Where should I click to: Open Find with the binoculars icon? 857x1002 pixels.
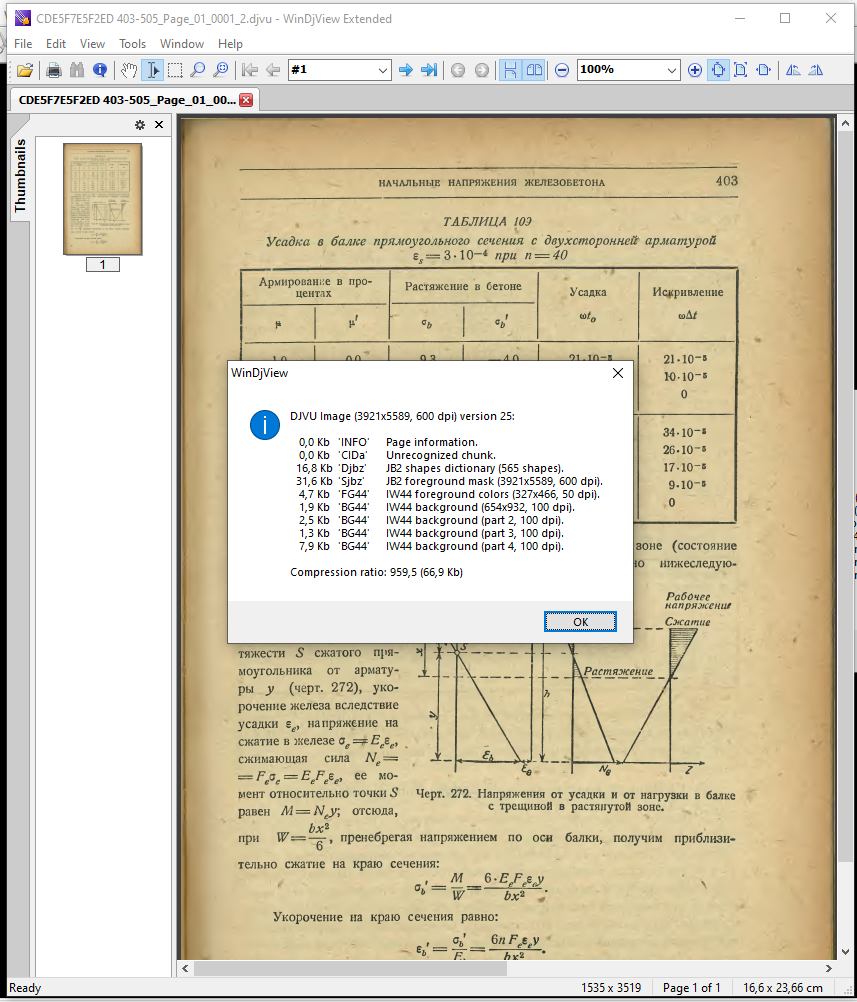(76, 70)
